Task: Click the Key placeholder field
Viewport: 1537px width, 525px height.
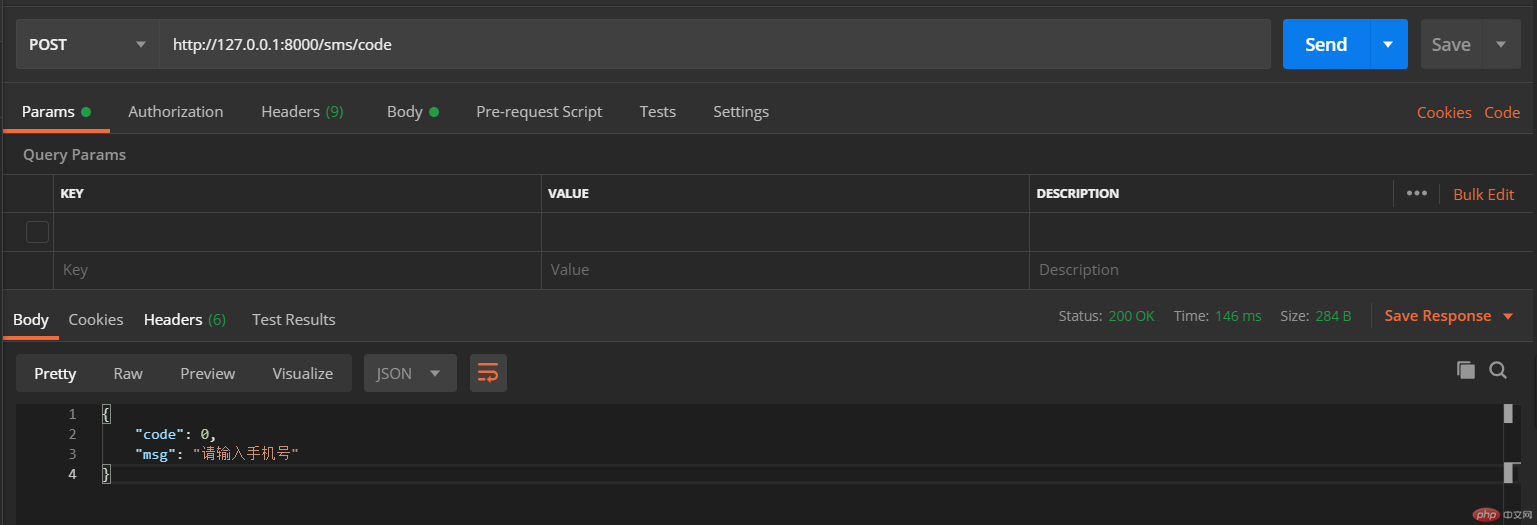Action: pos(296,270)
